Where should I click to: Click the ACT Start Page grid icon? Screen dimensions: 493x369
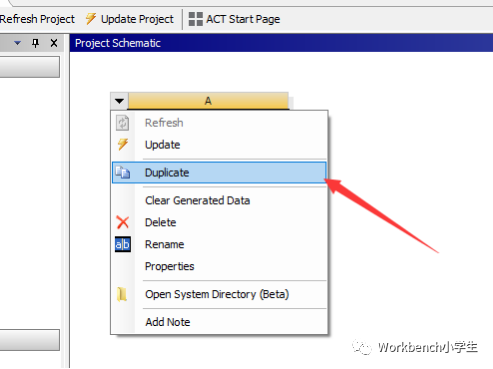pos(196,19)
